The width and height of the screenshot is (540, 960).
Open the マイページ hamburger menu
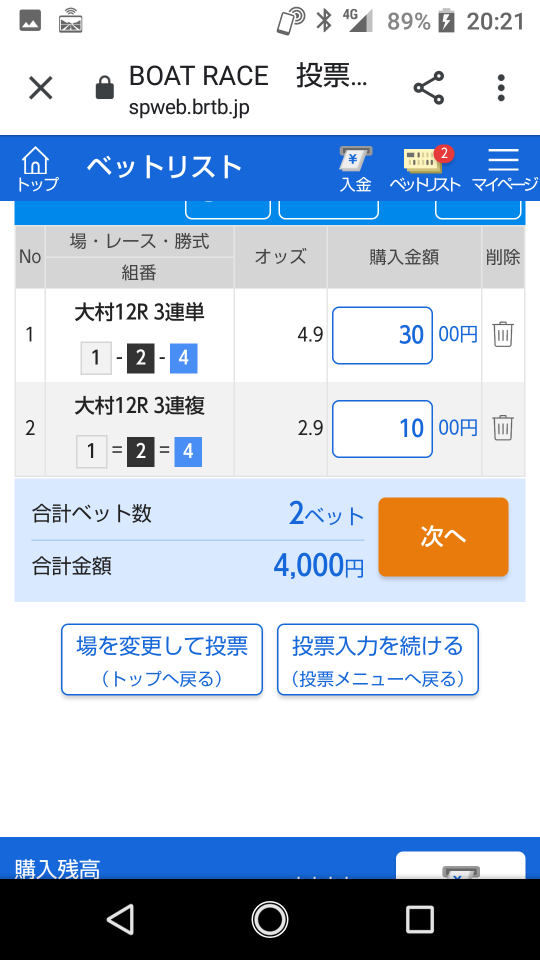503,170
